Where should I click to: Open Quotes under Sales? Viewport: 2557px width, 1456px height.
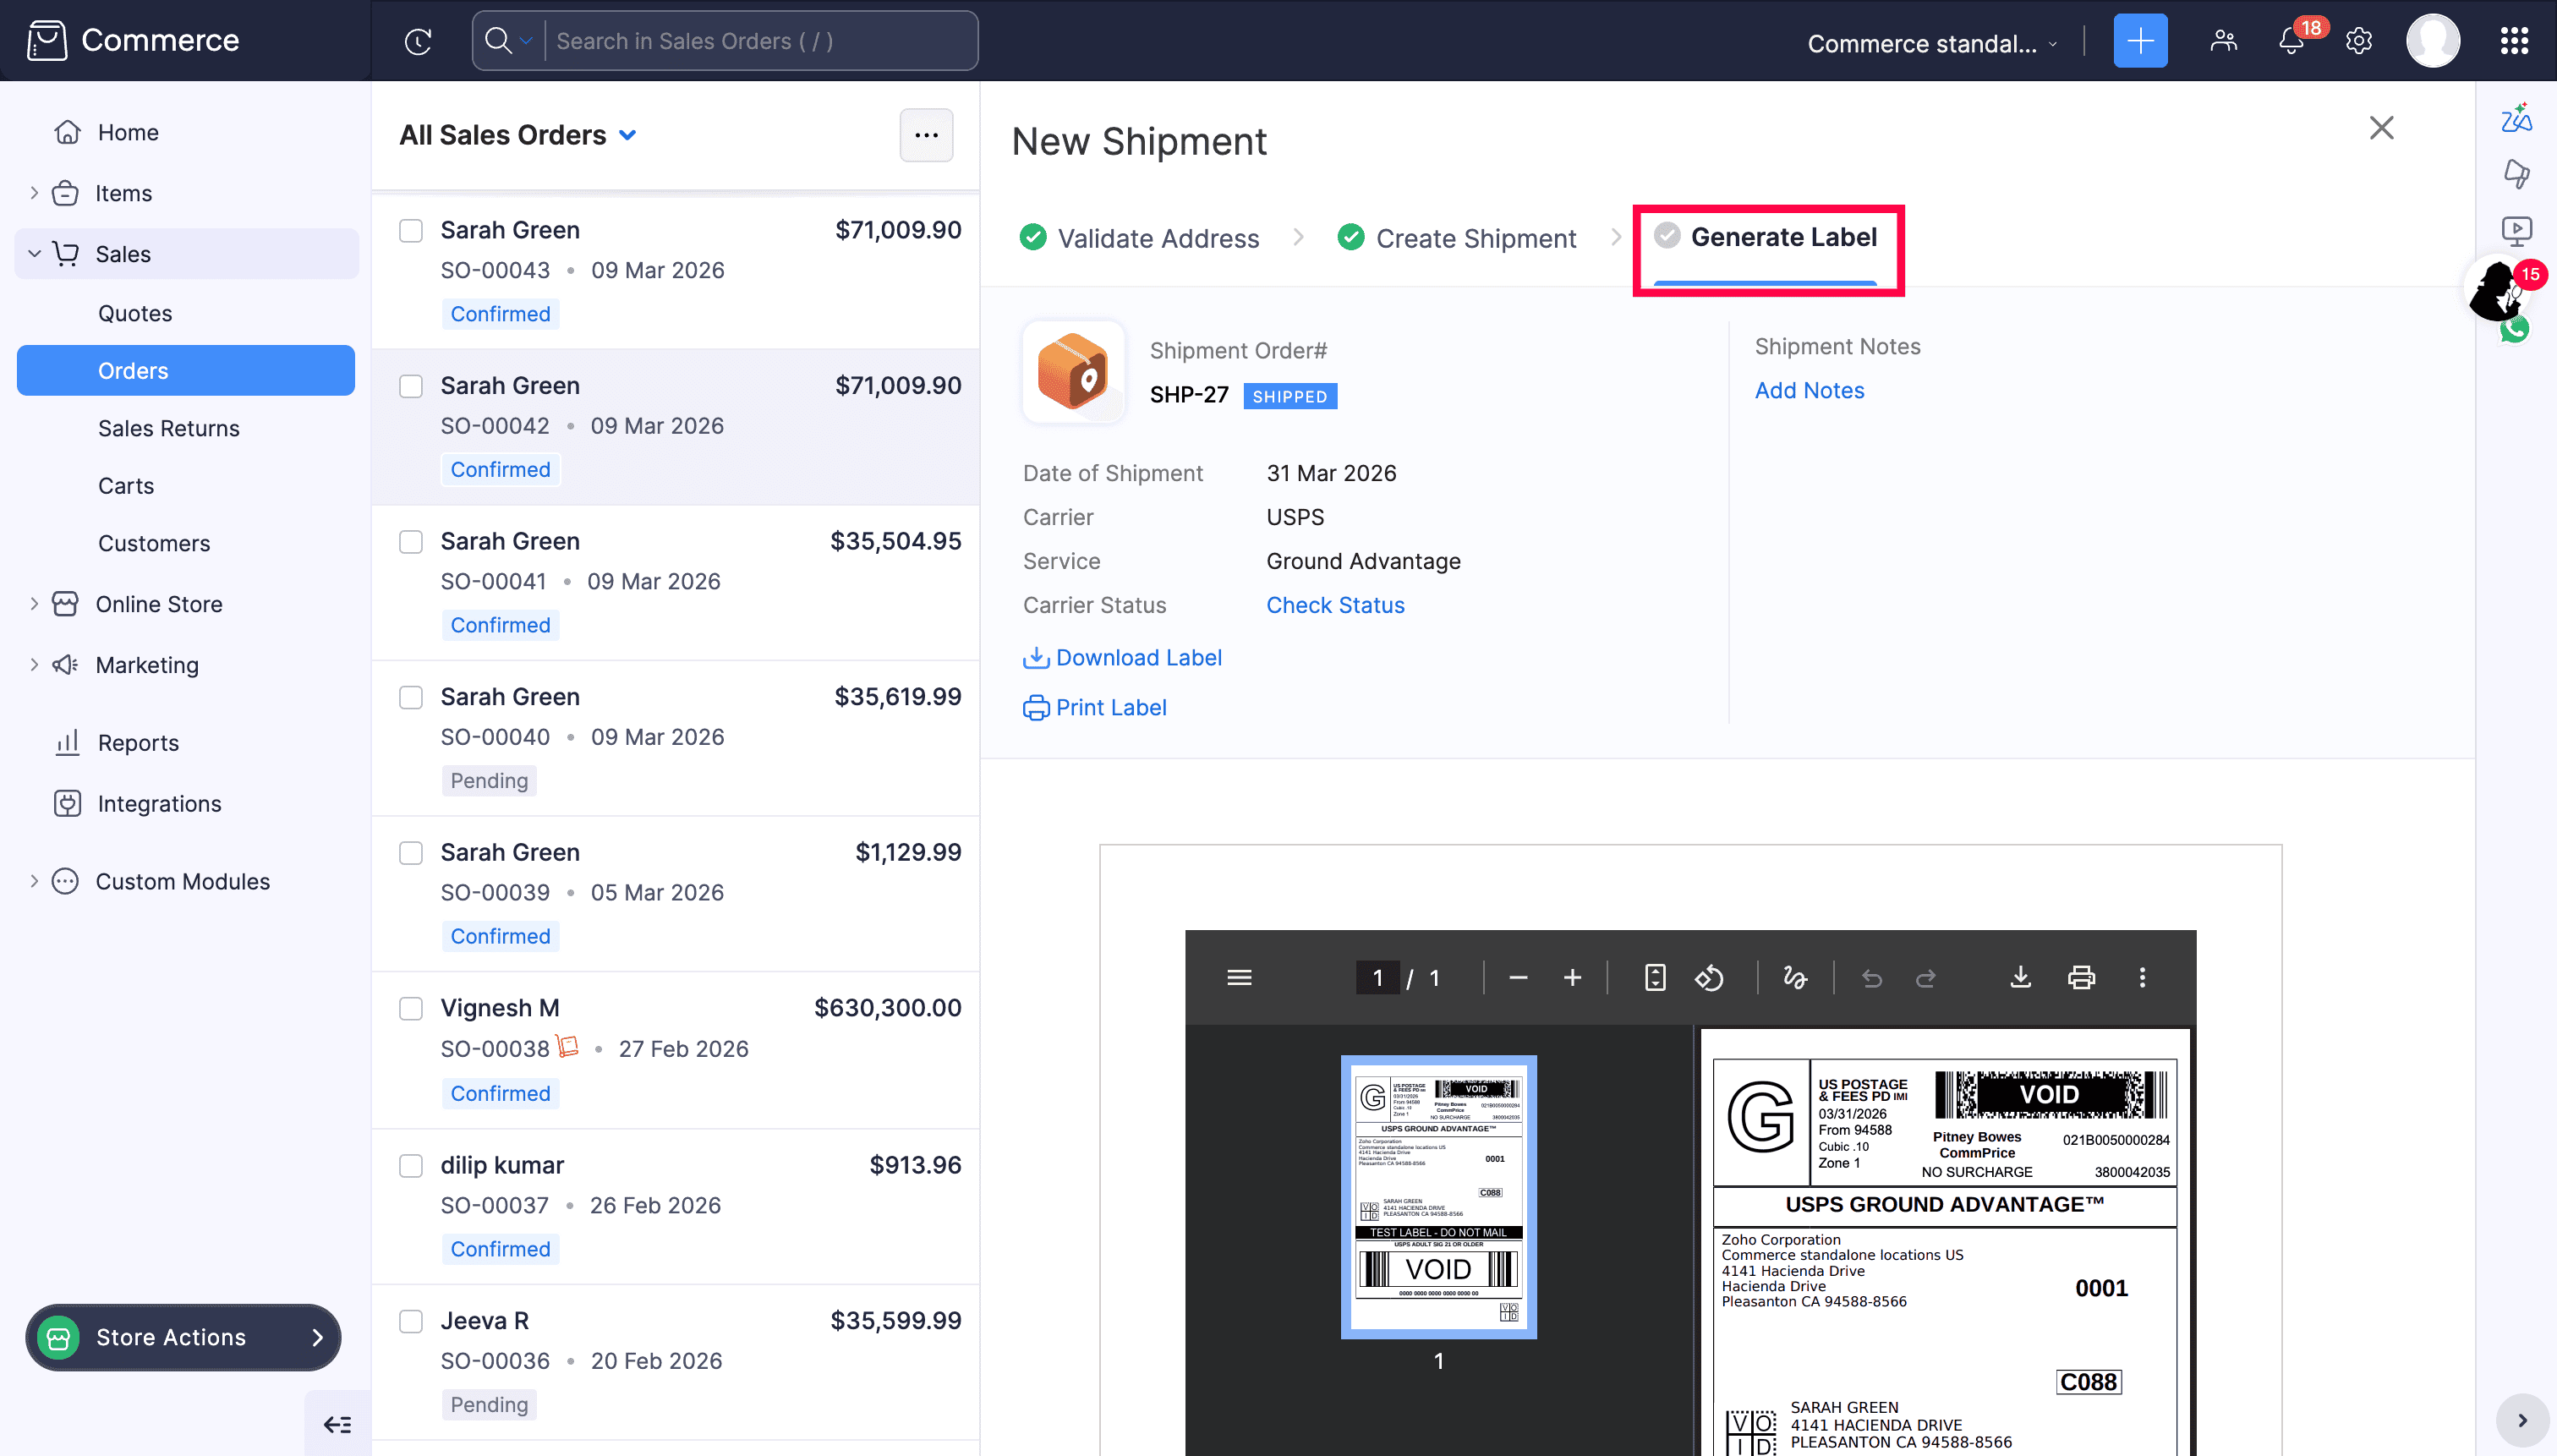tap(135, 313)
